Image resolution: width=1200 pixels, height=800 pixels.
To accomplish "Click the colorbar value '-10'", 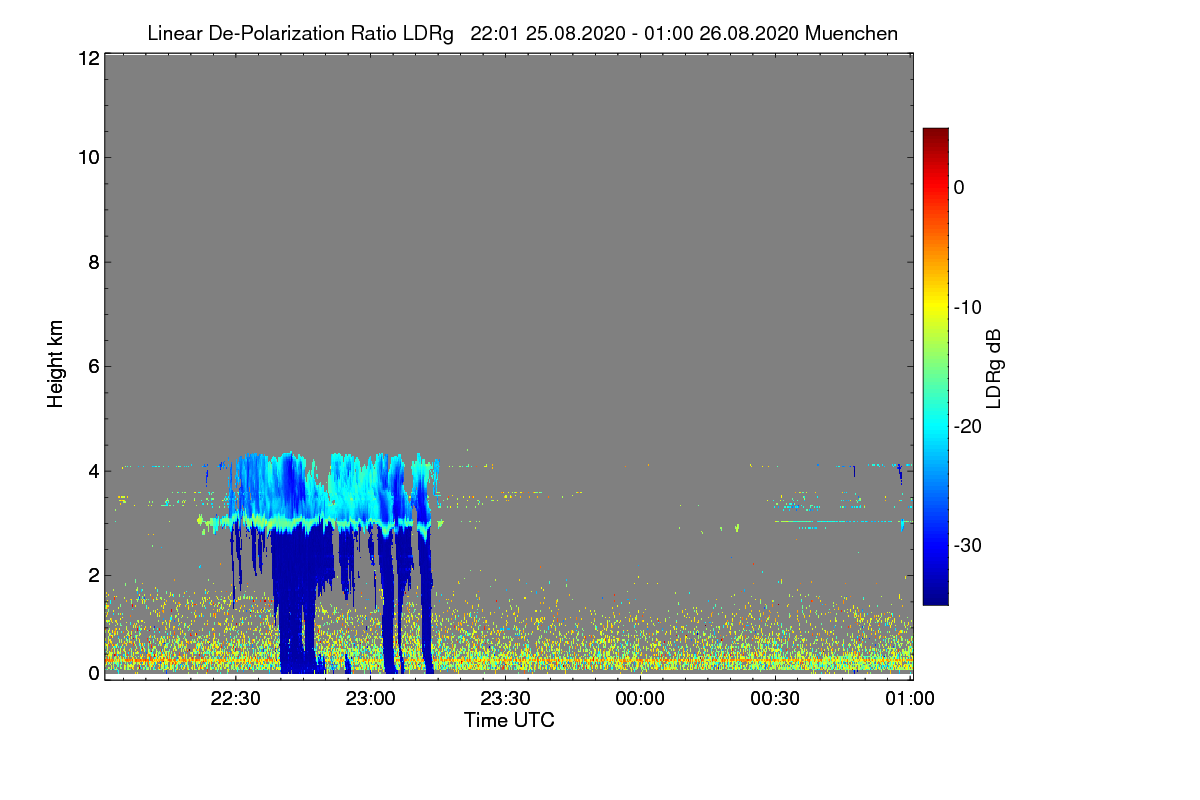I will click(968, 307).
